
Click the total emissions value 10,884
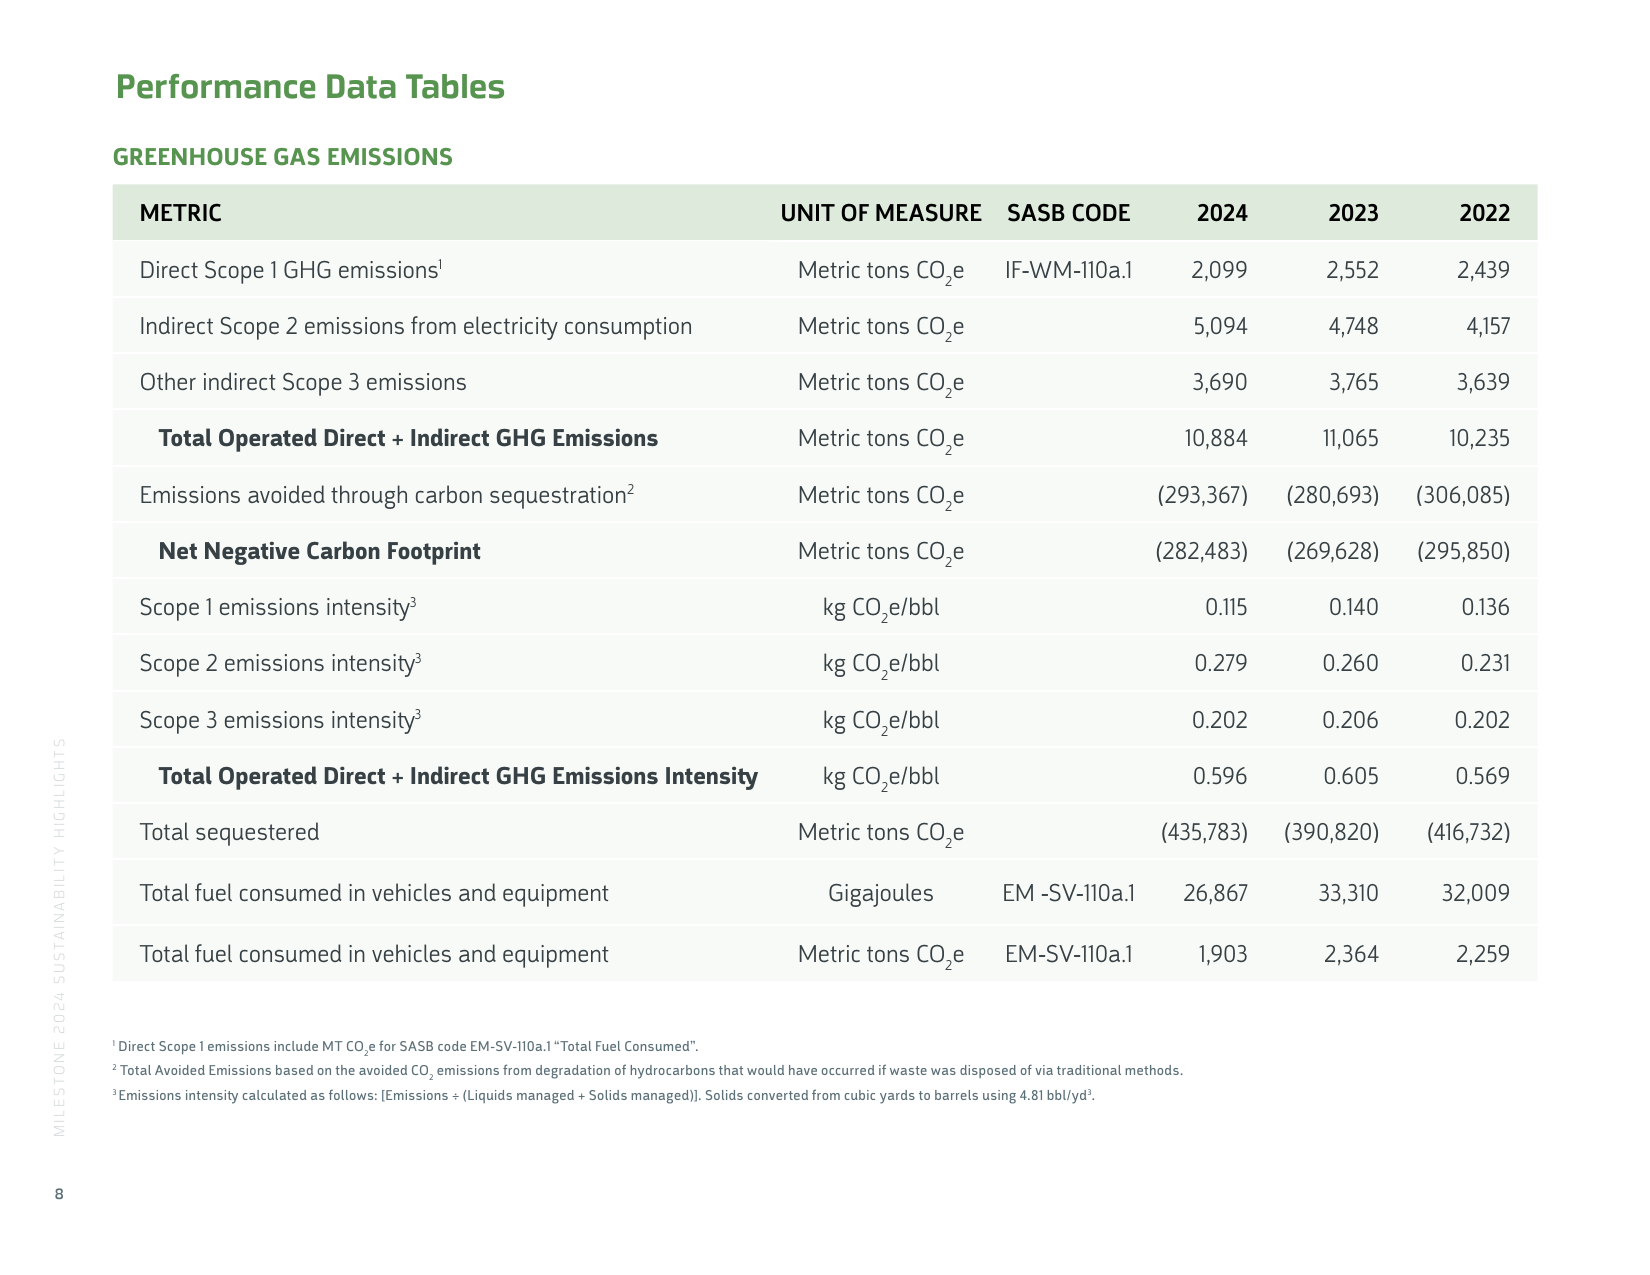point(1216,438)
